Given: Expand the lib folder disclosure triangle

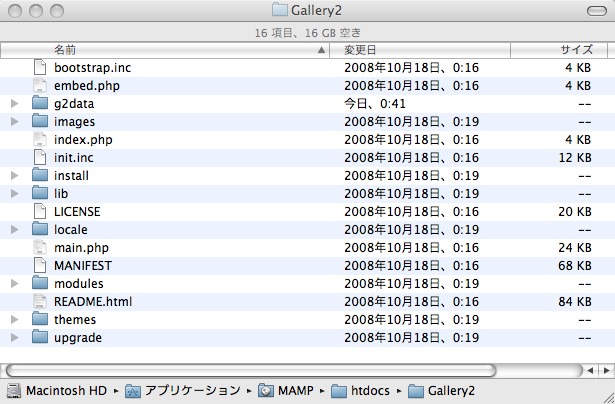Looking at the screenshot, I should click(x=15, y=193).
